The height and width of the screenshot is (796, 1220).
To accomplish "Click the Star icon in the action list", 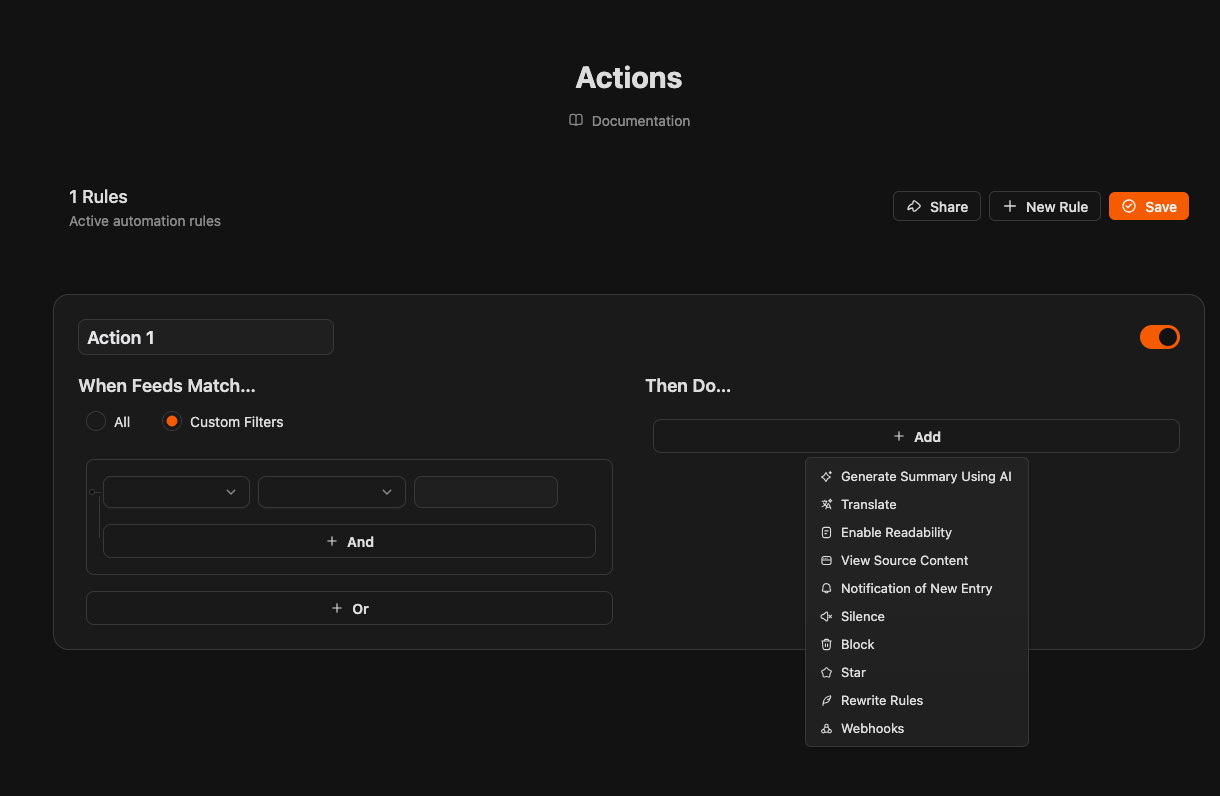I will click(826, 673).
